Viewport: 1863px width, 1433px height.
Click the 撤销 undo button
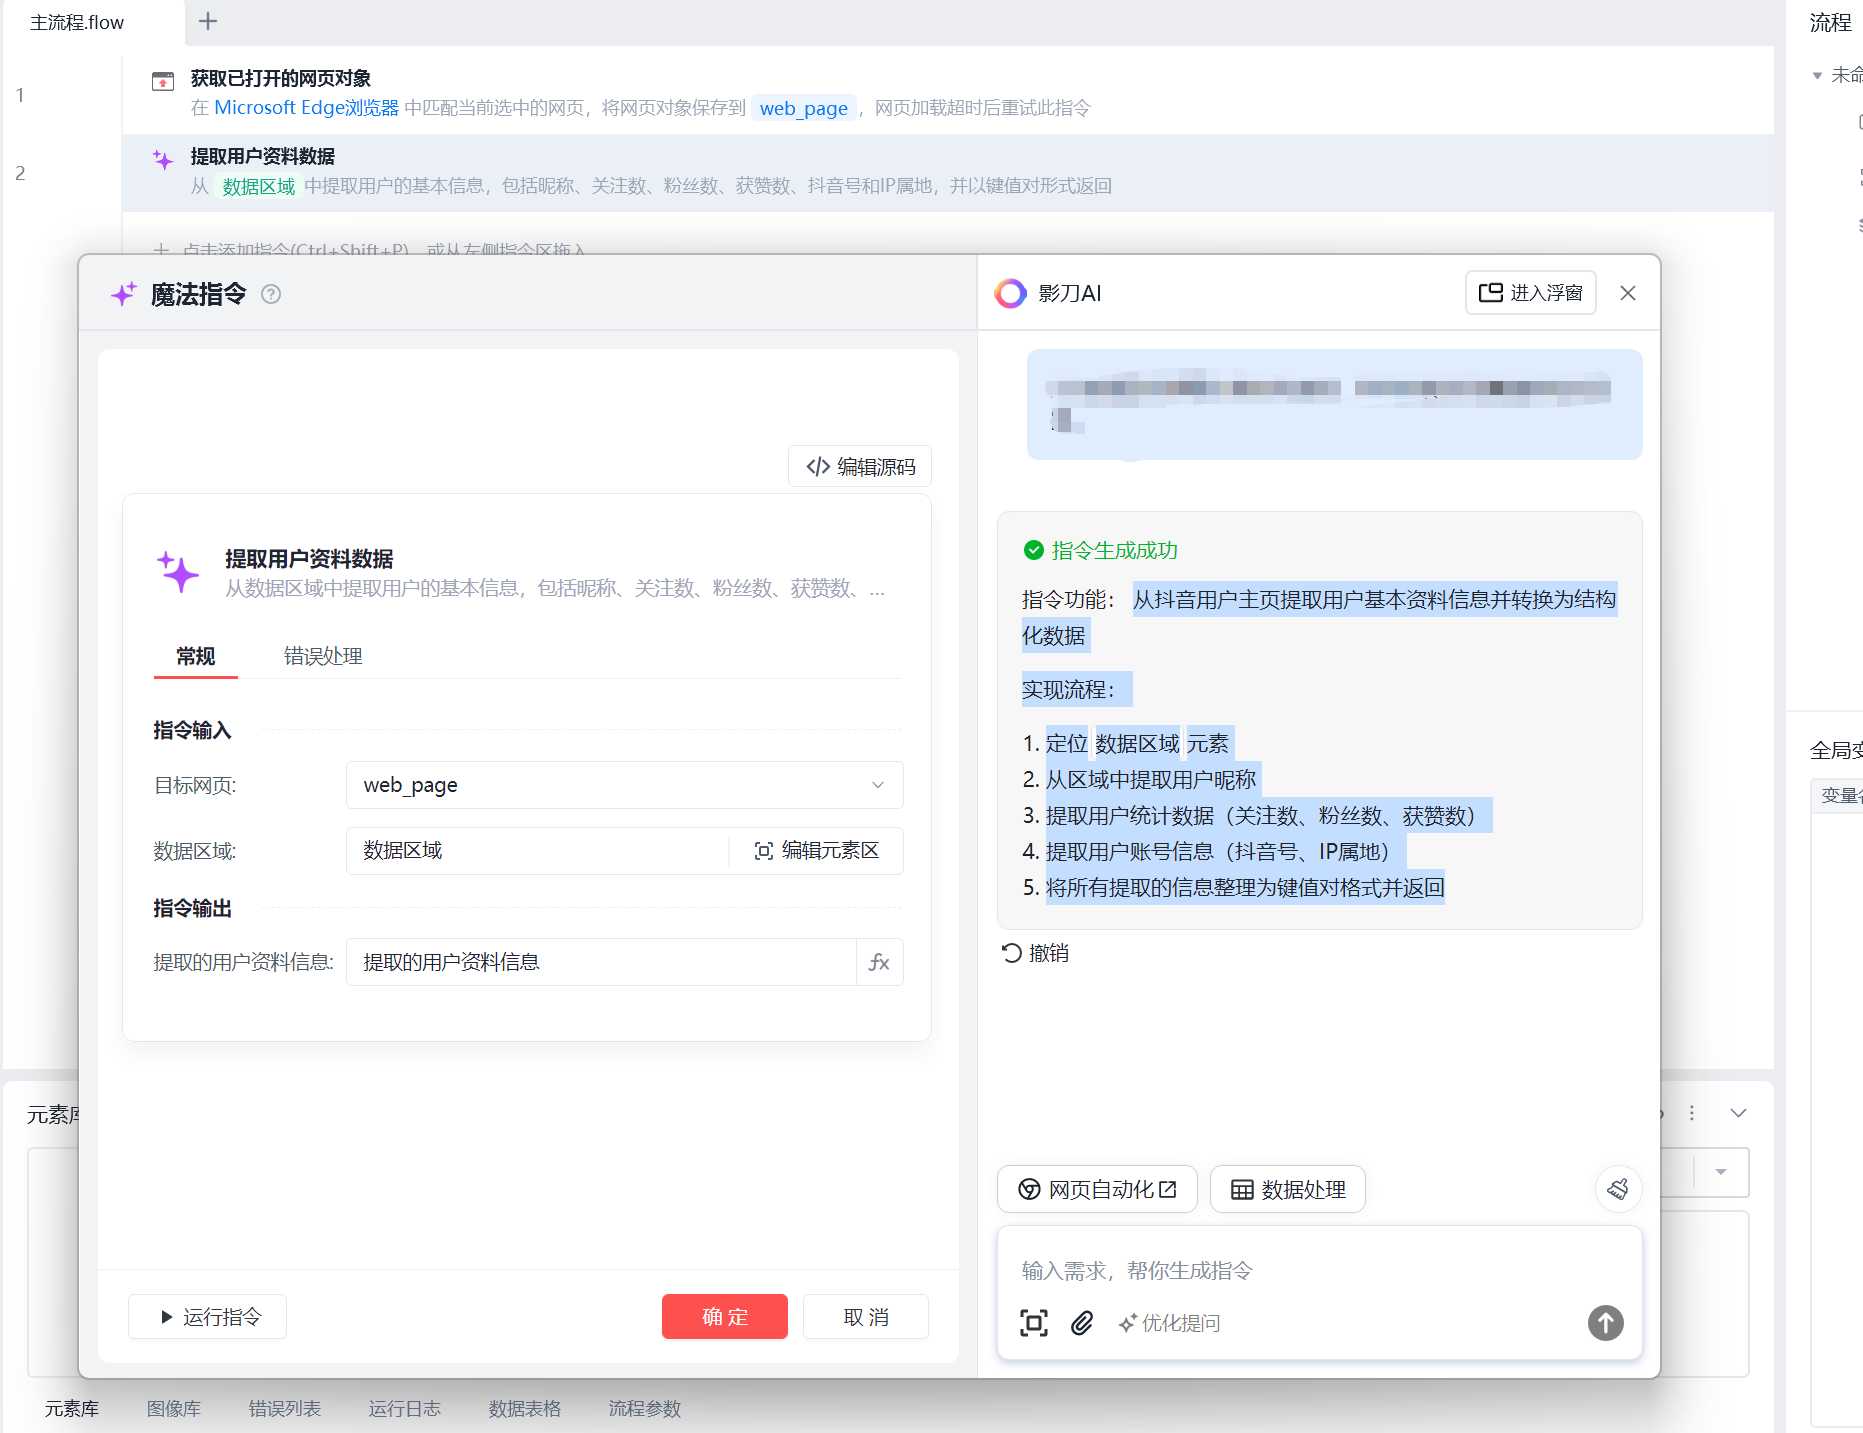[x=1036, y=953]
